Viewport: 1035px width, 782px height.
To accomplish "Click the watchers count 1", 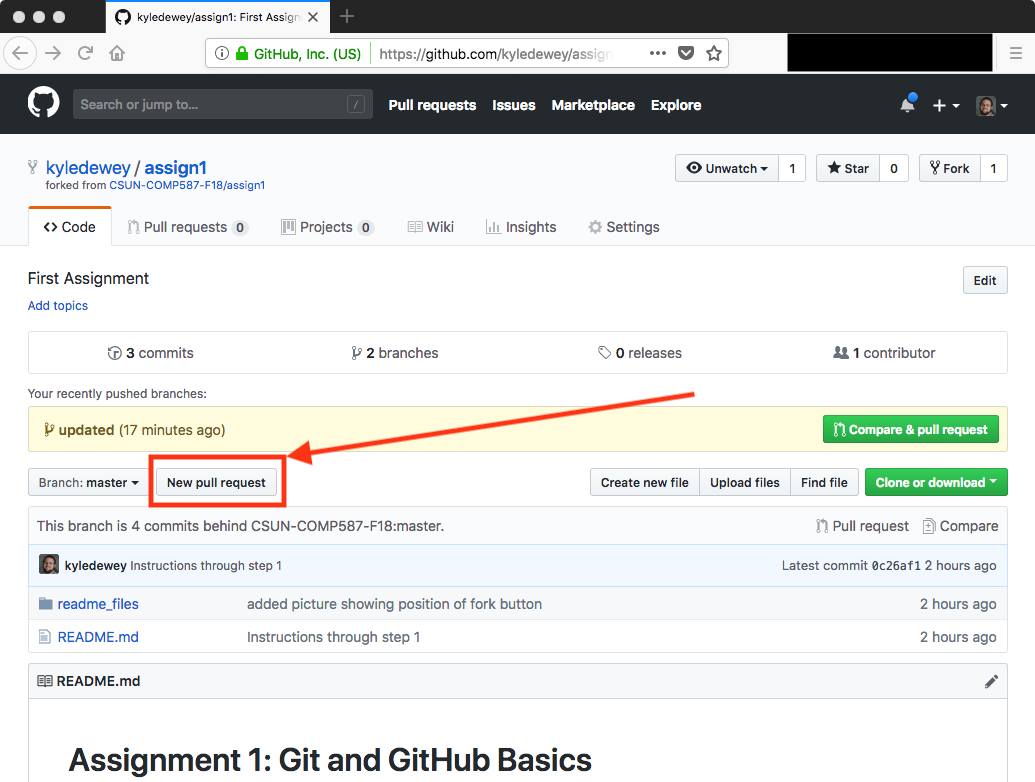I will [792, 168].
